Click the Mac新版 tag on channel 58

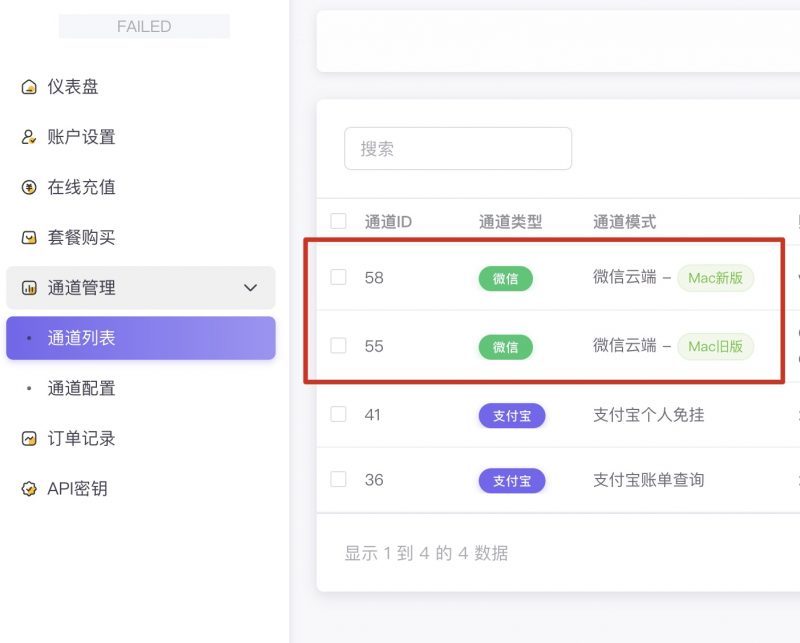click(x=718, y=278)
